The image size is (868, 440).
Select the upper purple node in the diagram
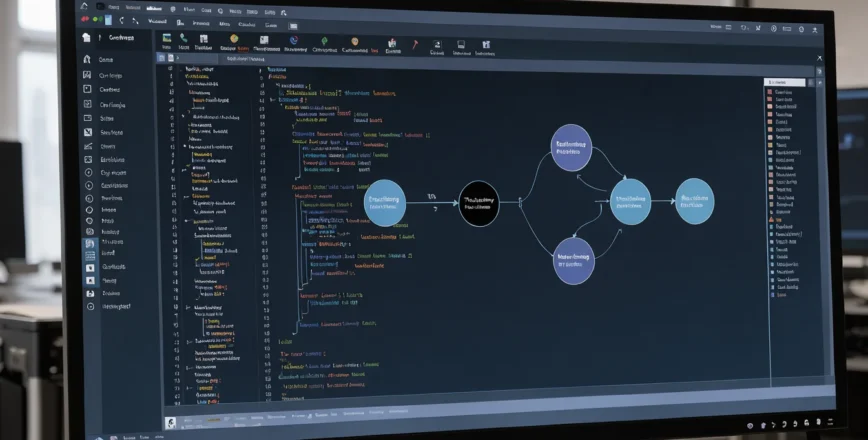[571, 148]
